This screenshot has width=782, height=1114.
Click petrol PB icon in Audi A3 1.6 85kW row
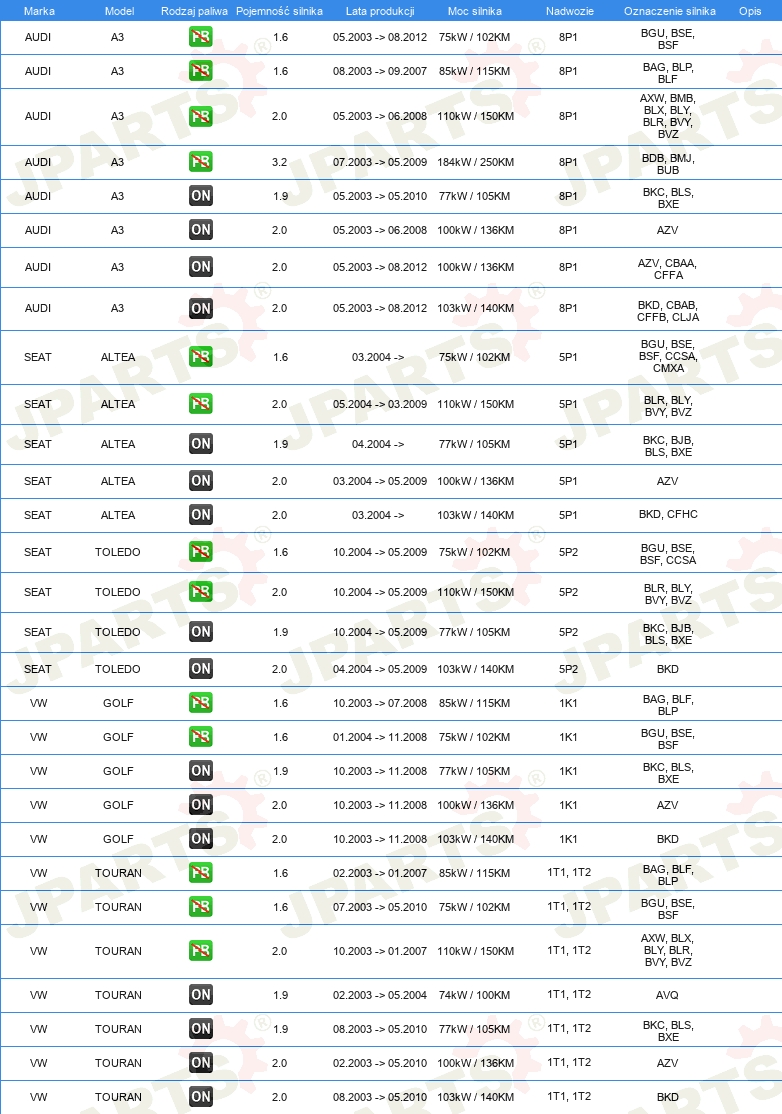click(201, 71)
